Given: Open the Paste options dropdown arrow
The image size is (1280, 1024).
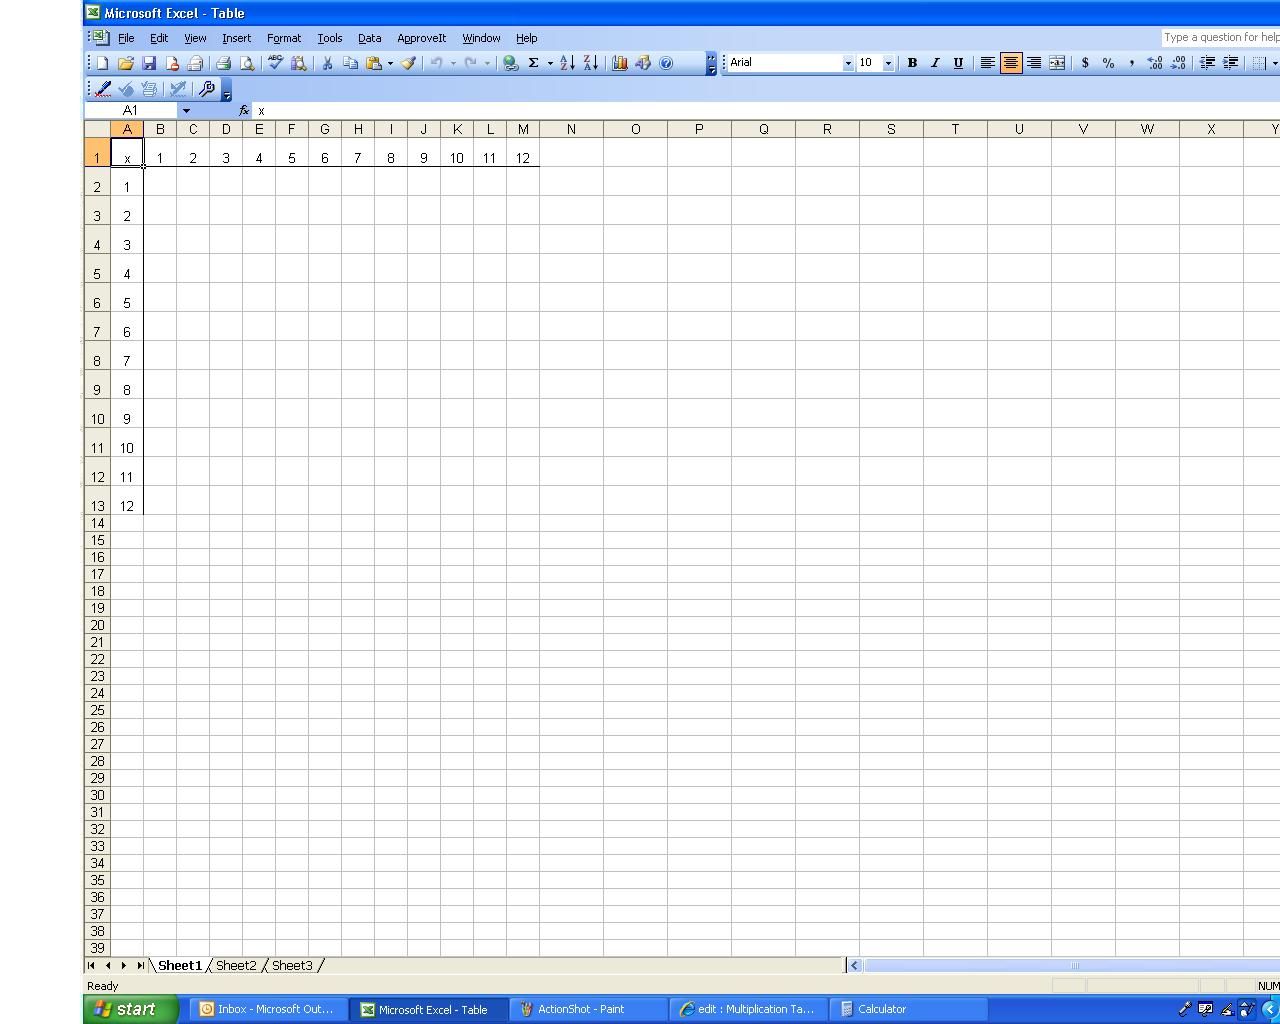Looking at the screenshot, I should point(390,62).
